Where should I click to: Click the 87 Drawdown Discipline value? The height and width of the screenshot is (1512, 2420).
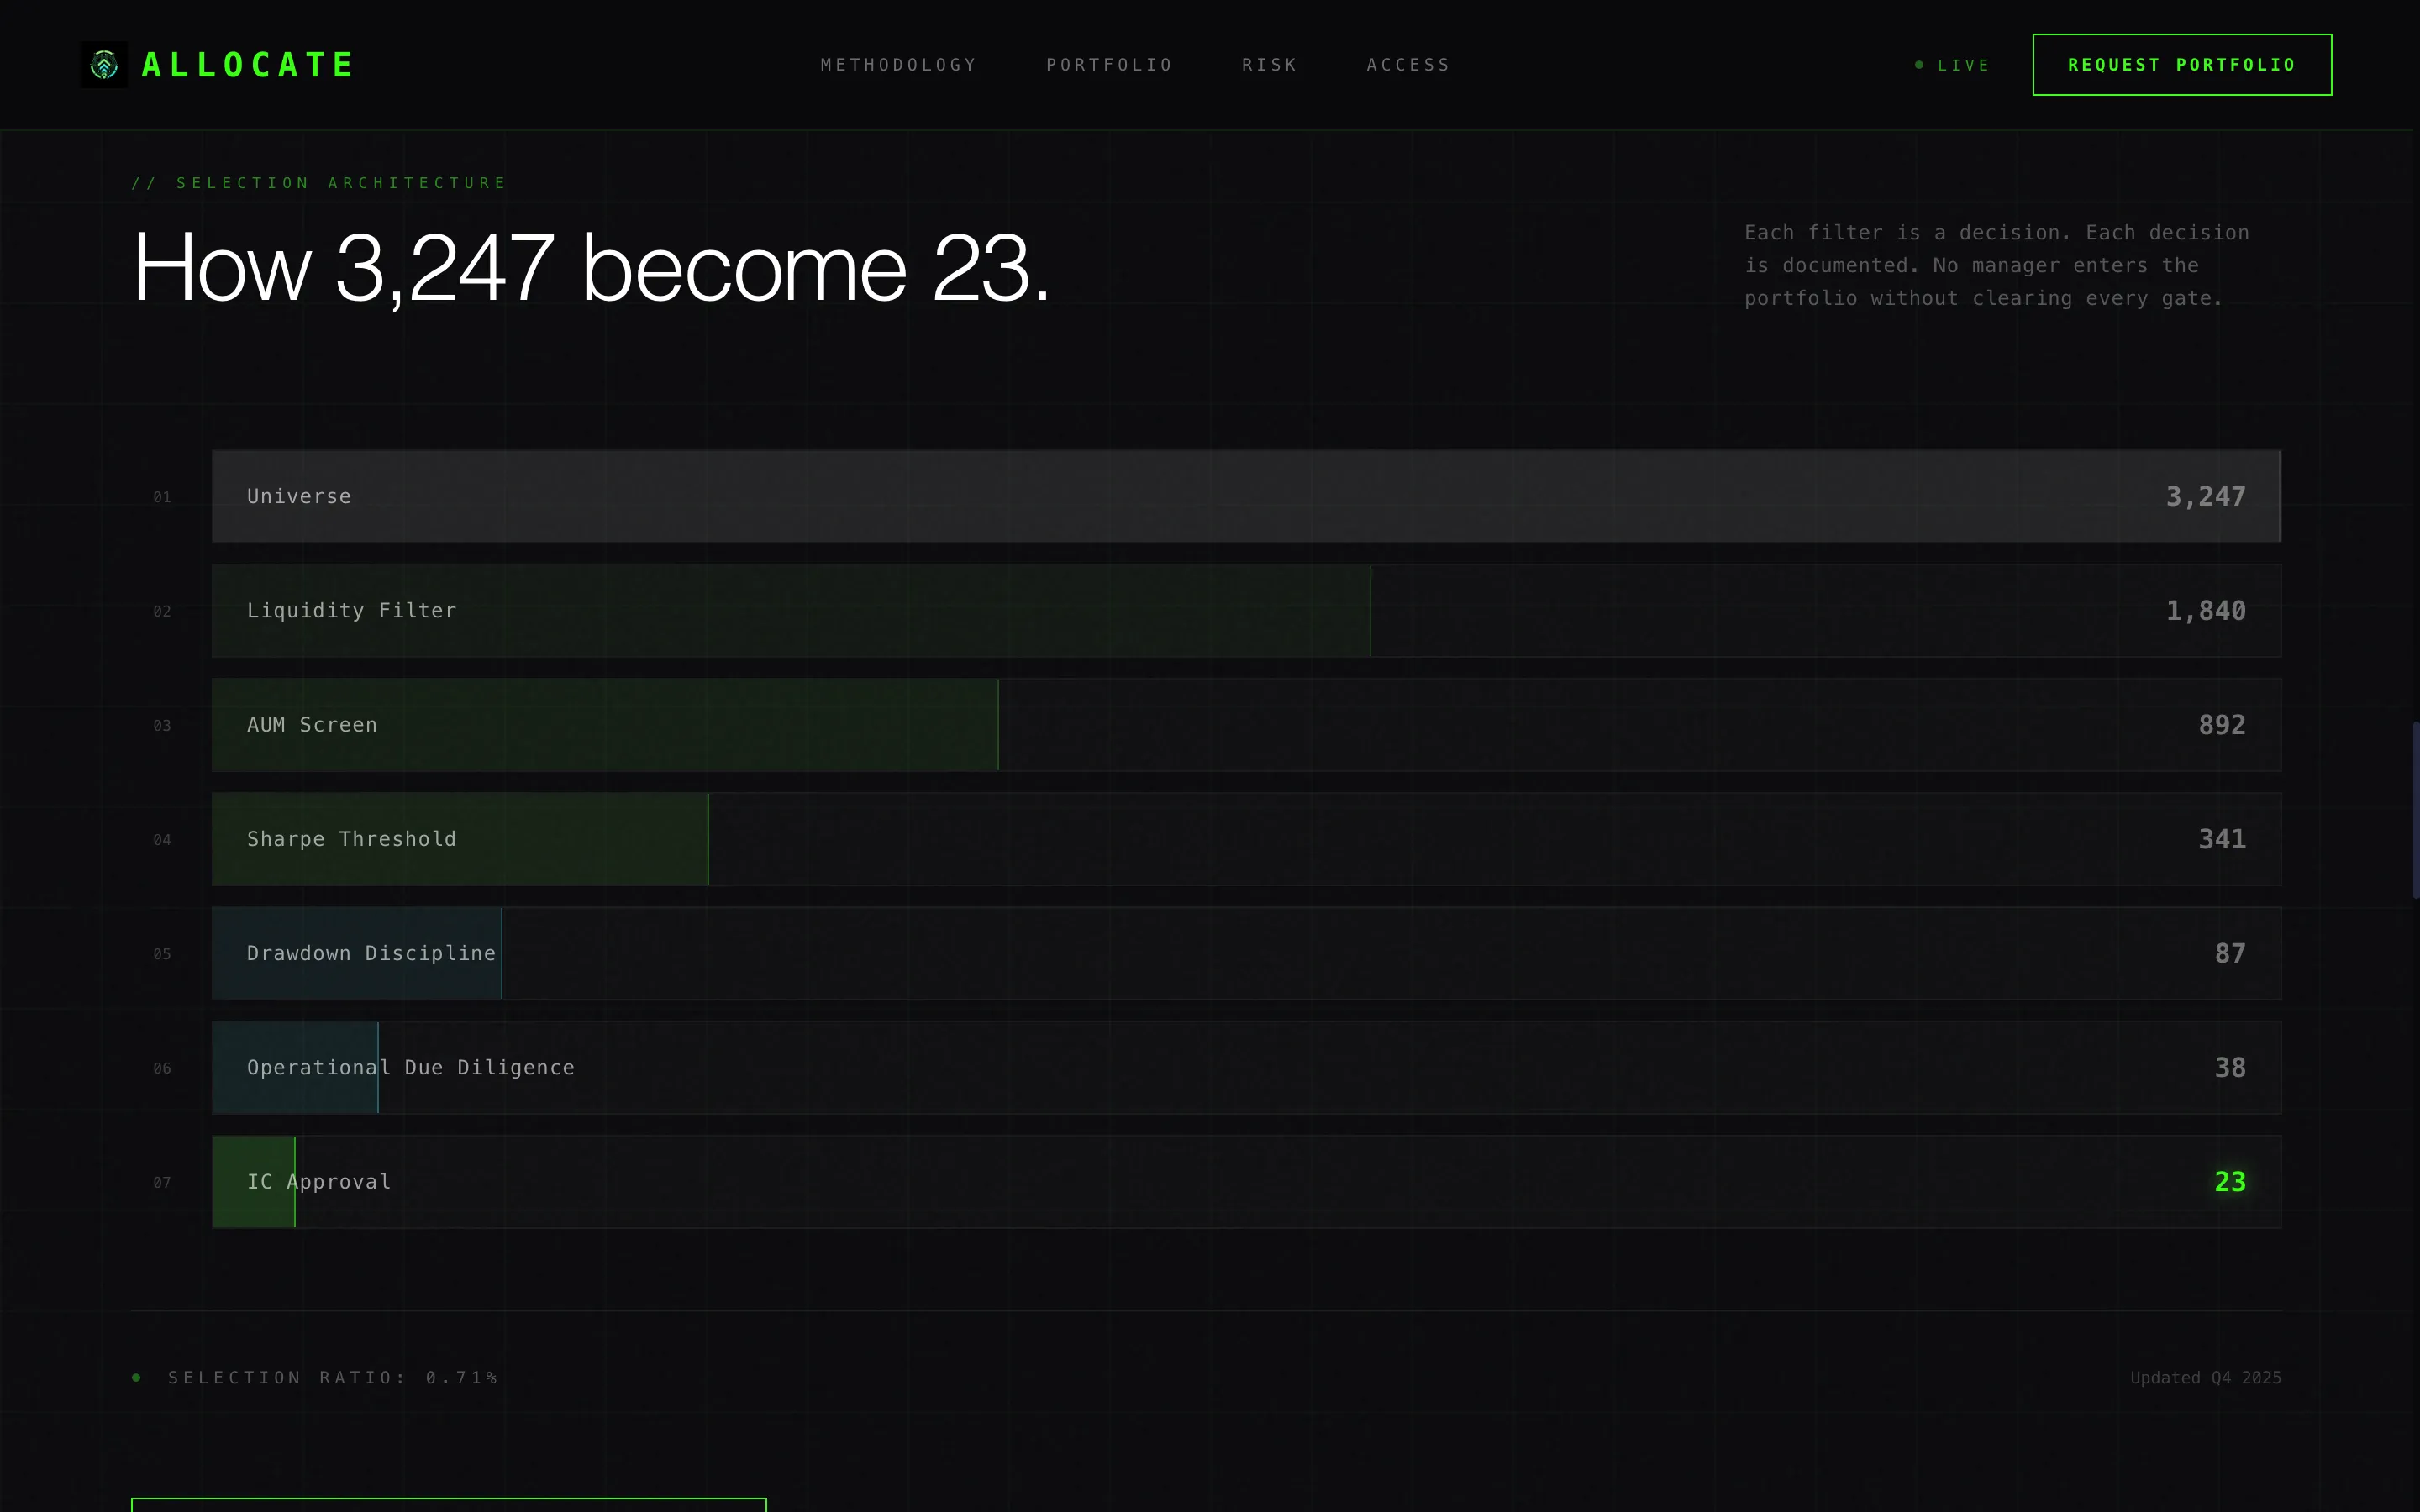2230,953
